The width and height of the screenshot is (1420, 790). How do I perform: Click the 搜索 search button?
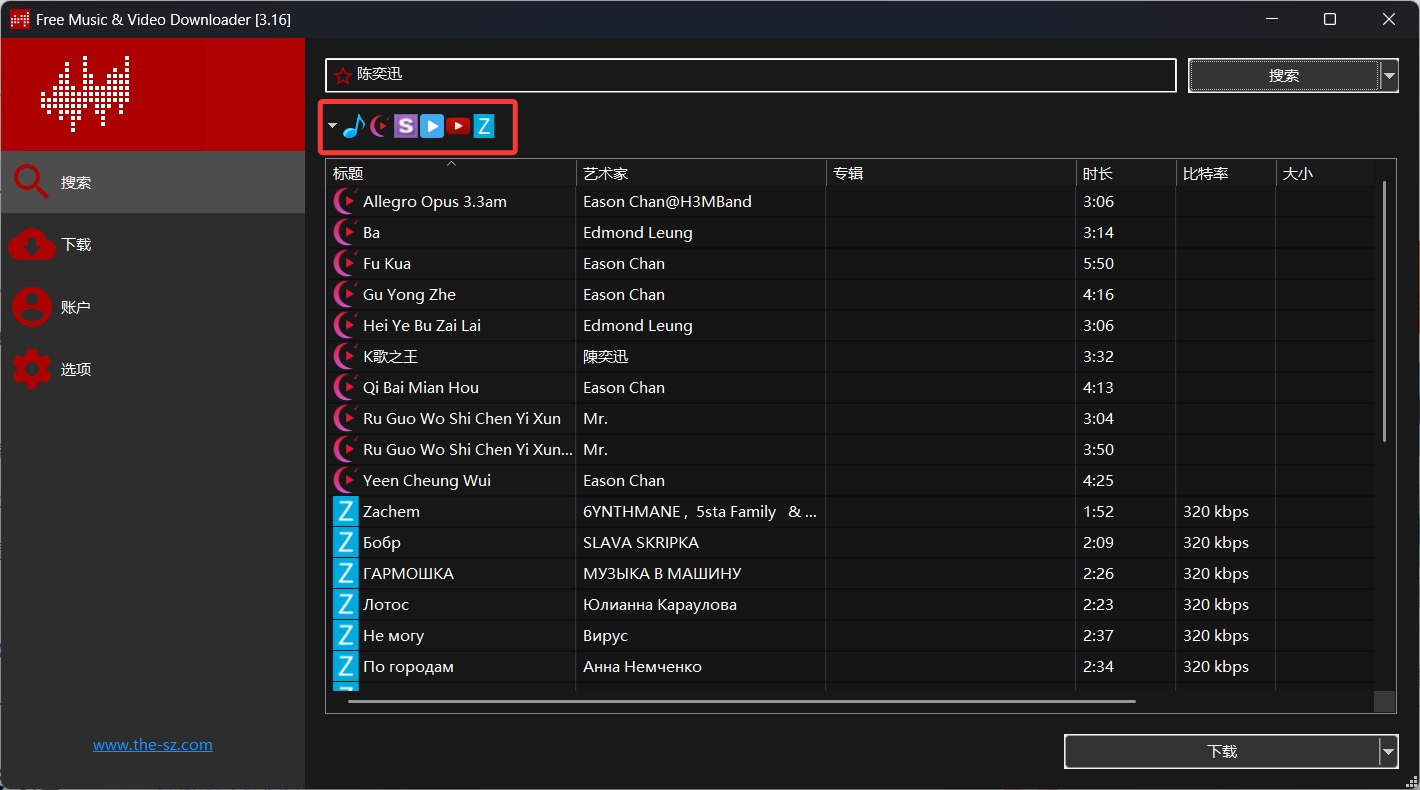tap(1284, 75)
